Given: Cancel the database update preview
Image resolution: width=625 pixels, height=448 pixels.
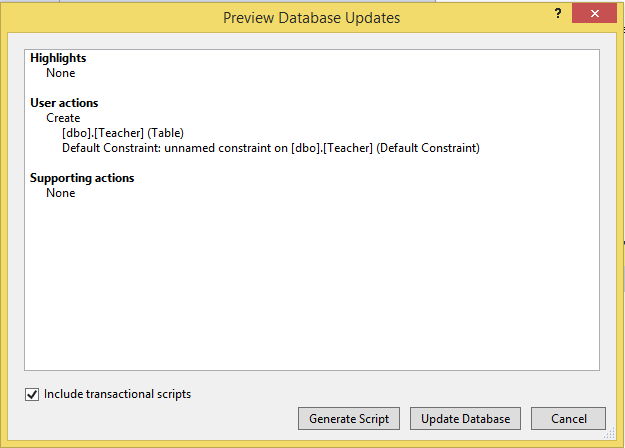Looking at the screenshot, I should click(568, 419).
